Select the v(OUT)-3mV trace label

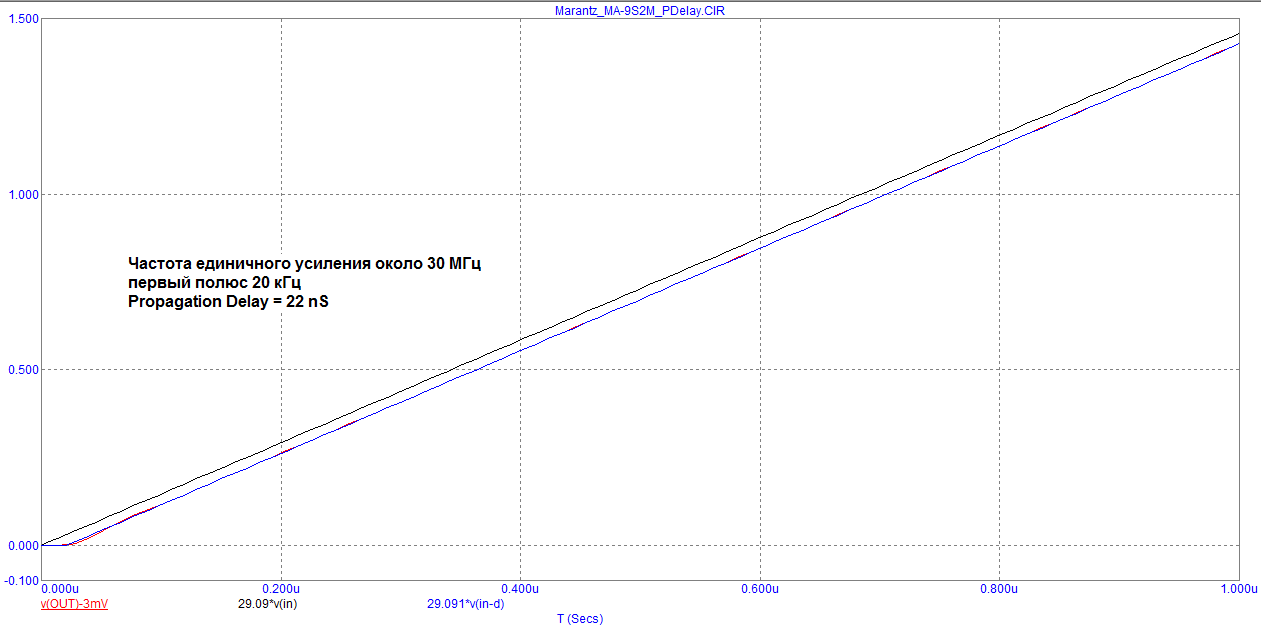click(x=74, y=604)
